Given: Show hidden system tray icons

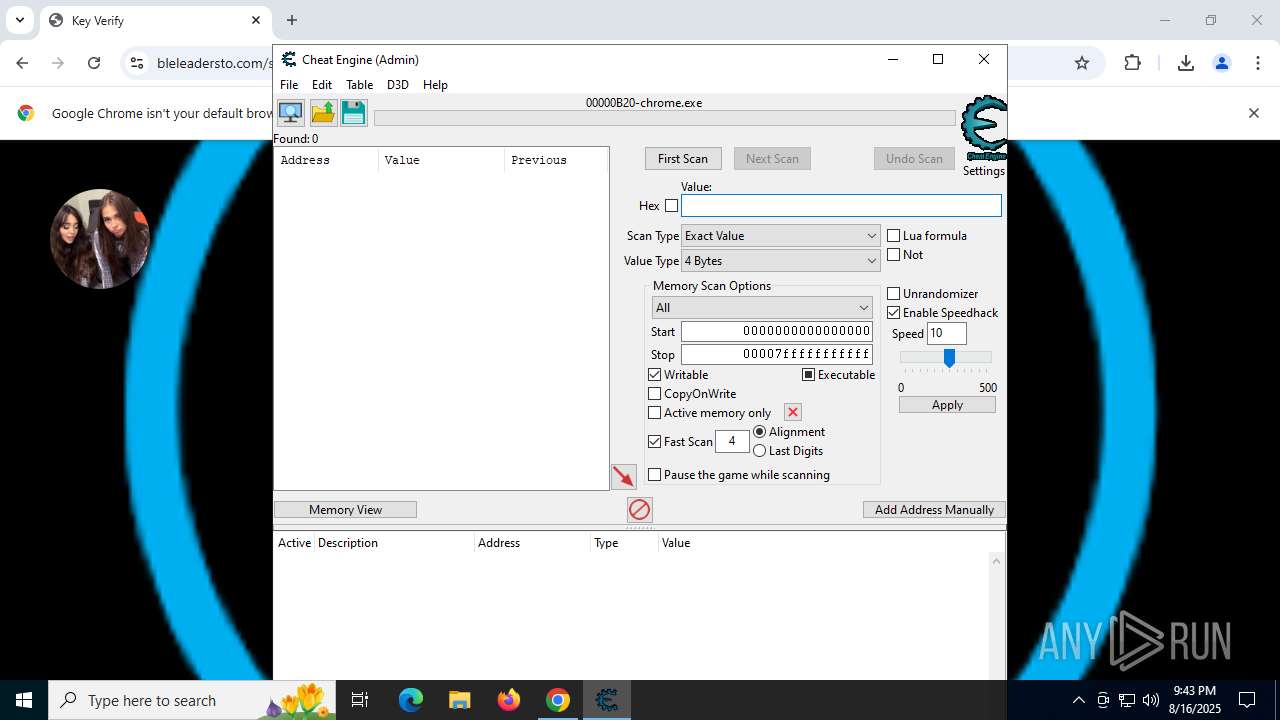Looking at the screenshot, I should click(1078, 700).
